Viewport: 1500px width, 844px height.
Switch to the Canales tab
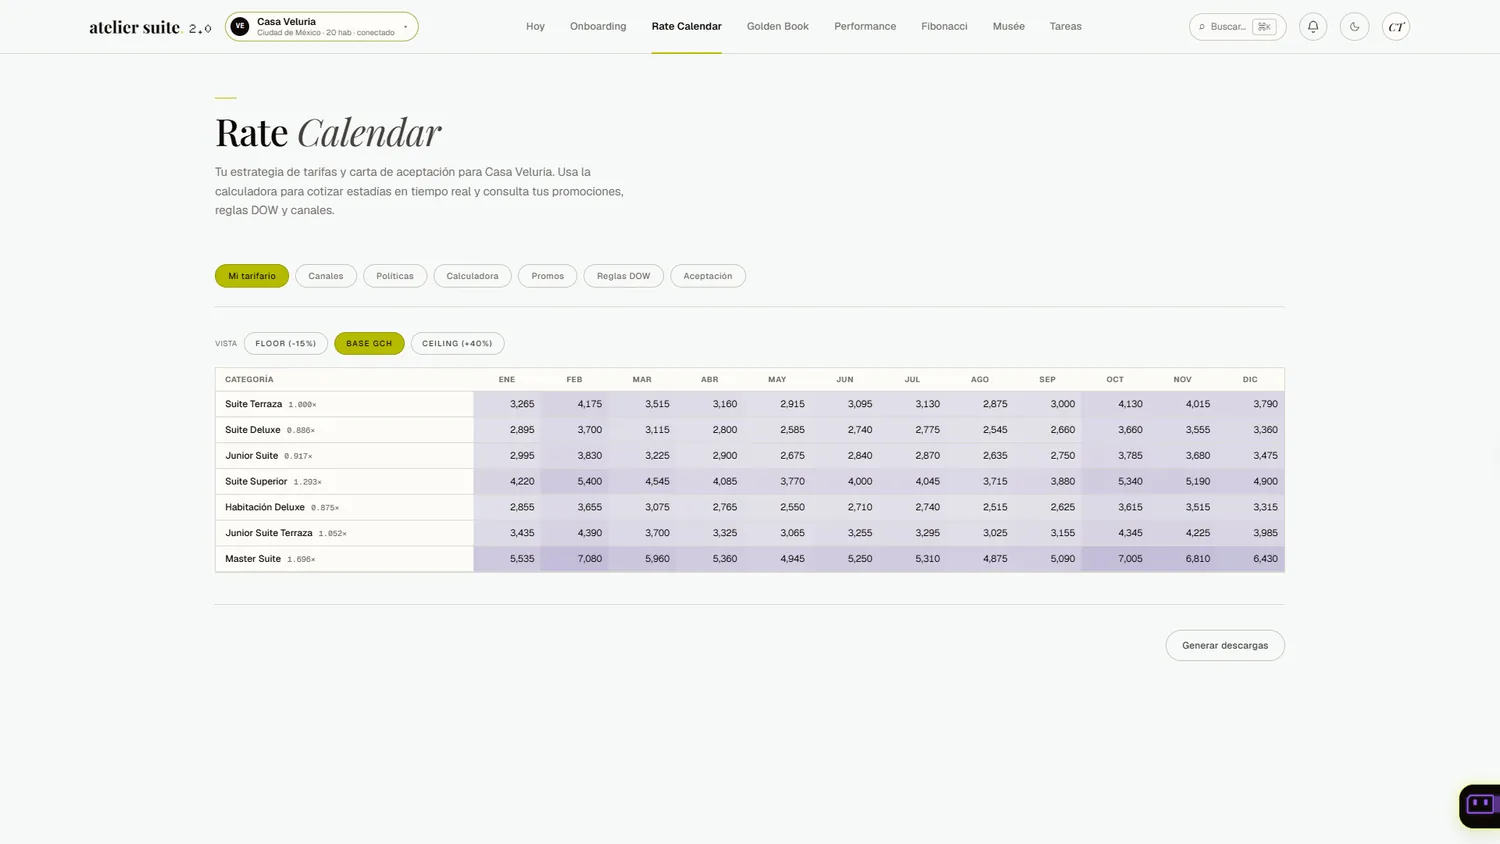click(x=326, y=276)
